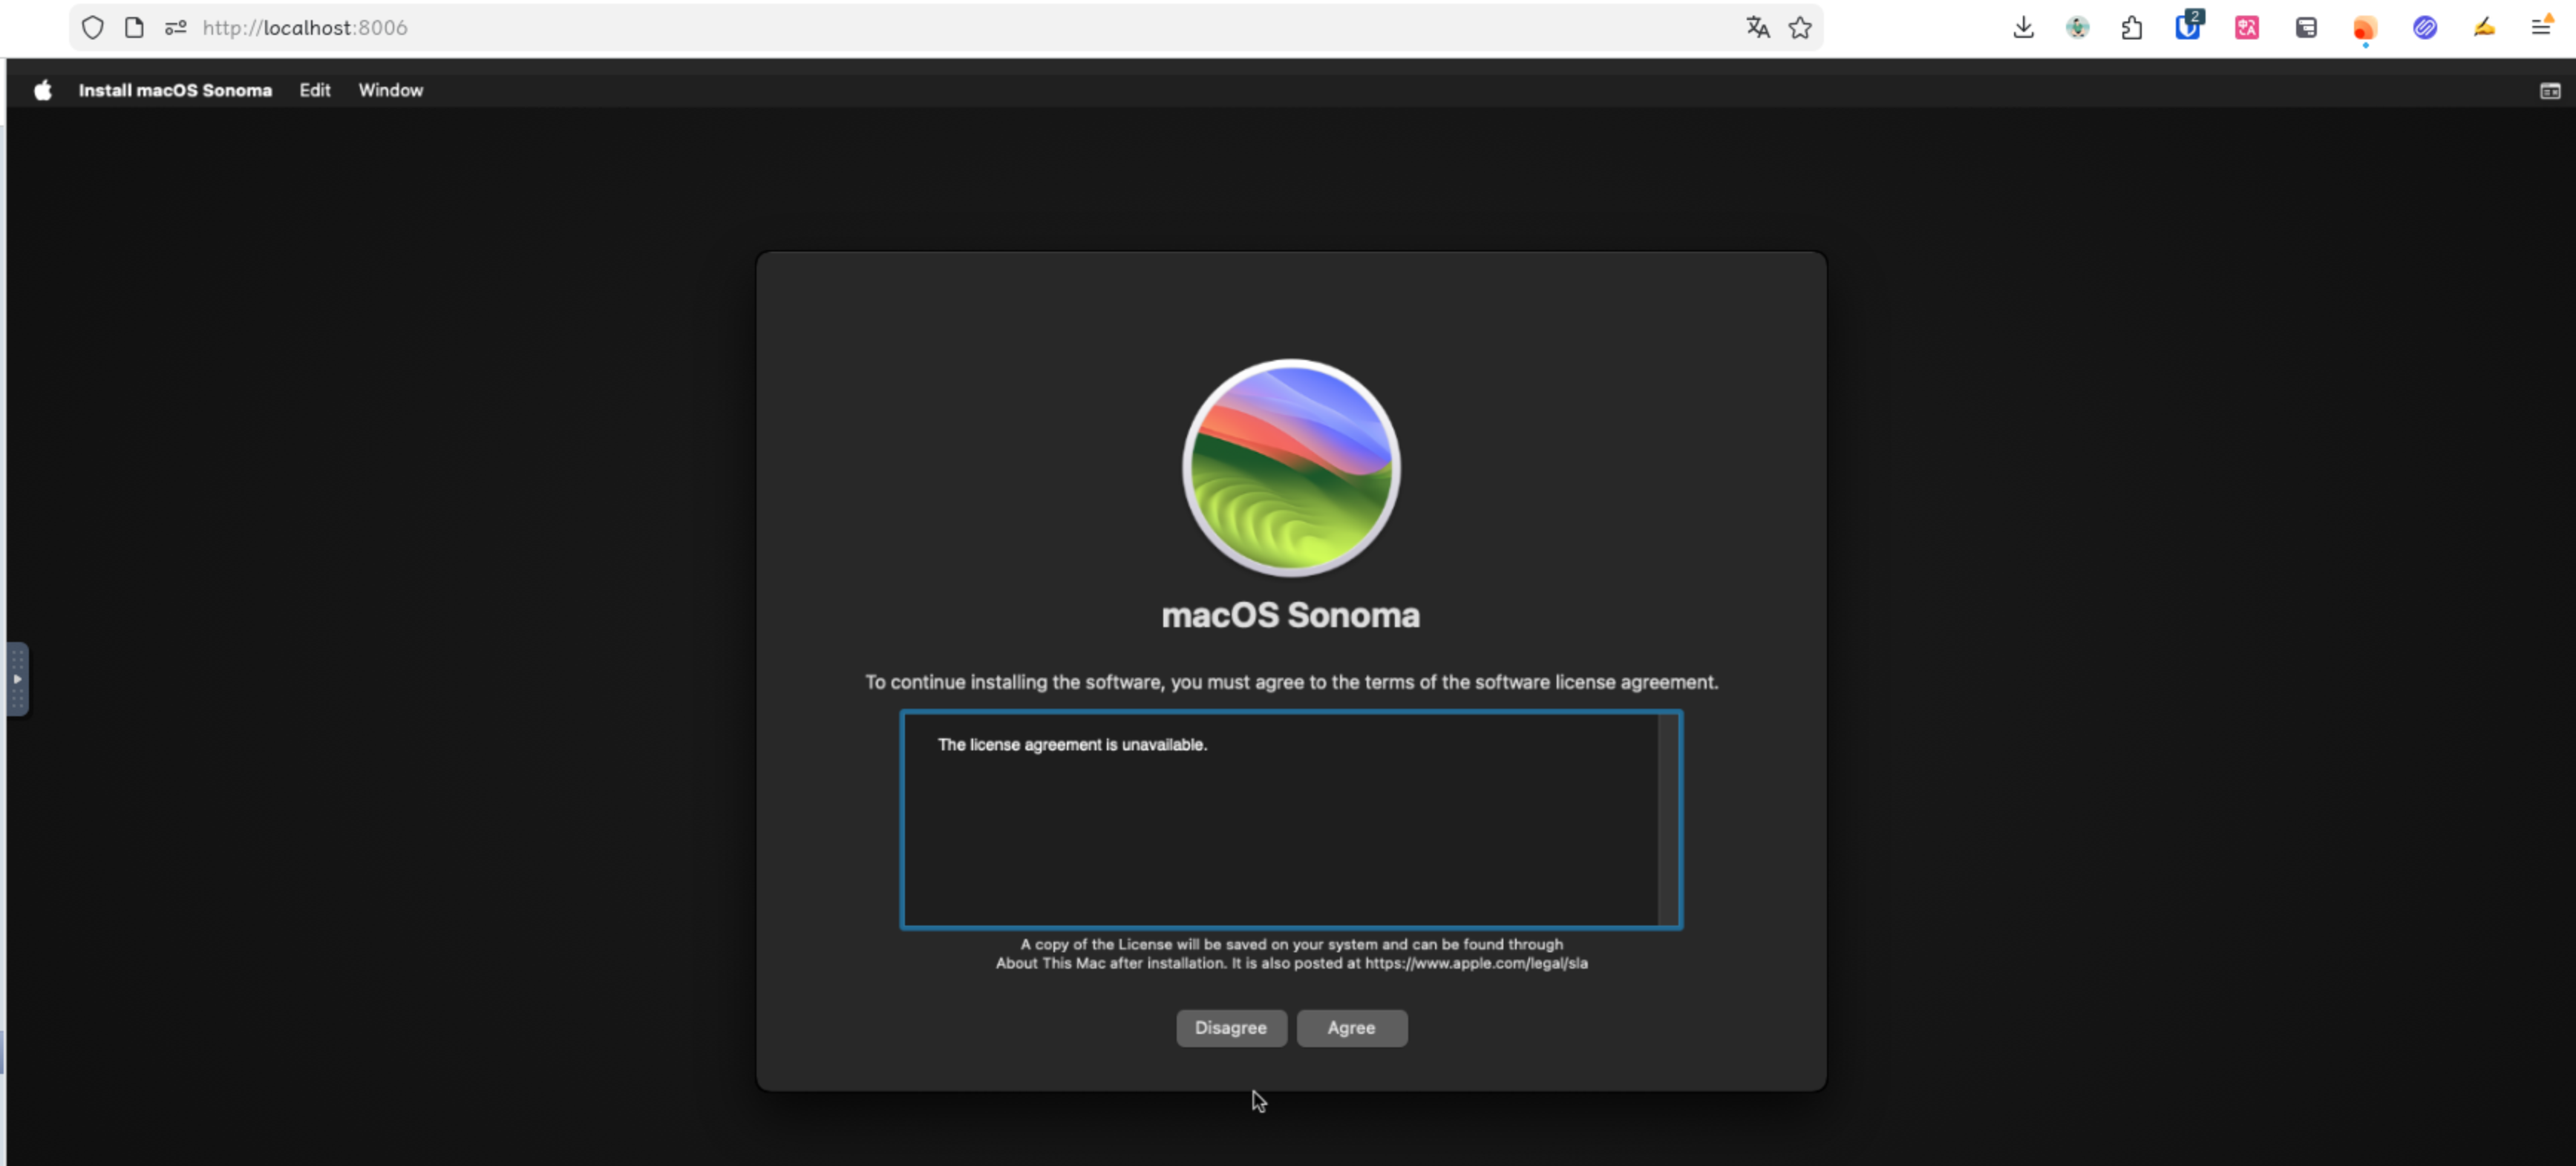Image resolution: width=2576 pixels, height=1166 pixels.
Task: Open the browser hamburger application menu
Action: pyautogui.click(x=2540, y=28)
